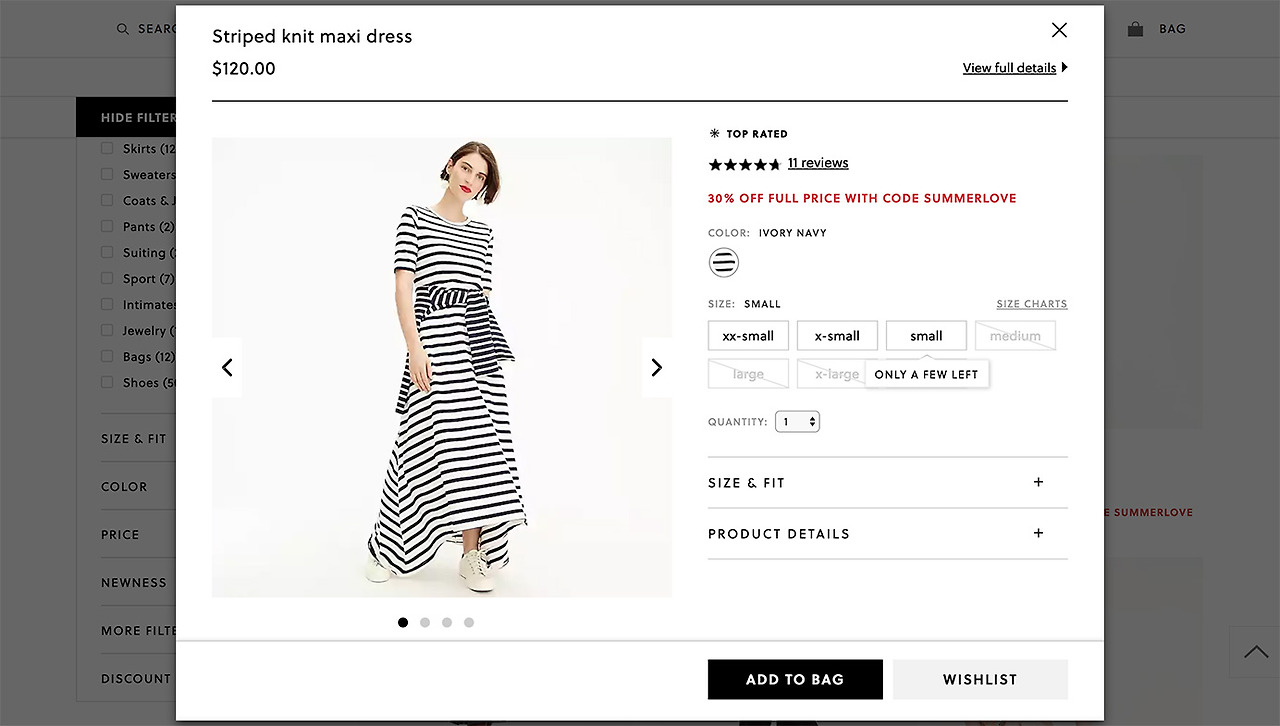Click the back-to-top arrow icon

coord(1255,652)
